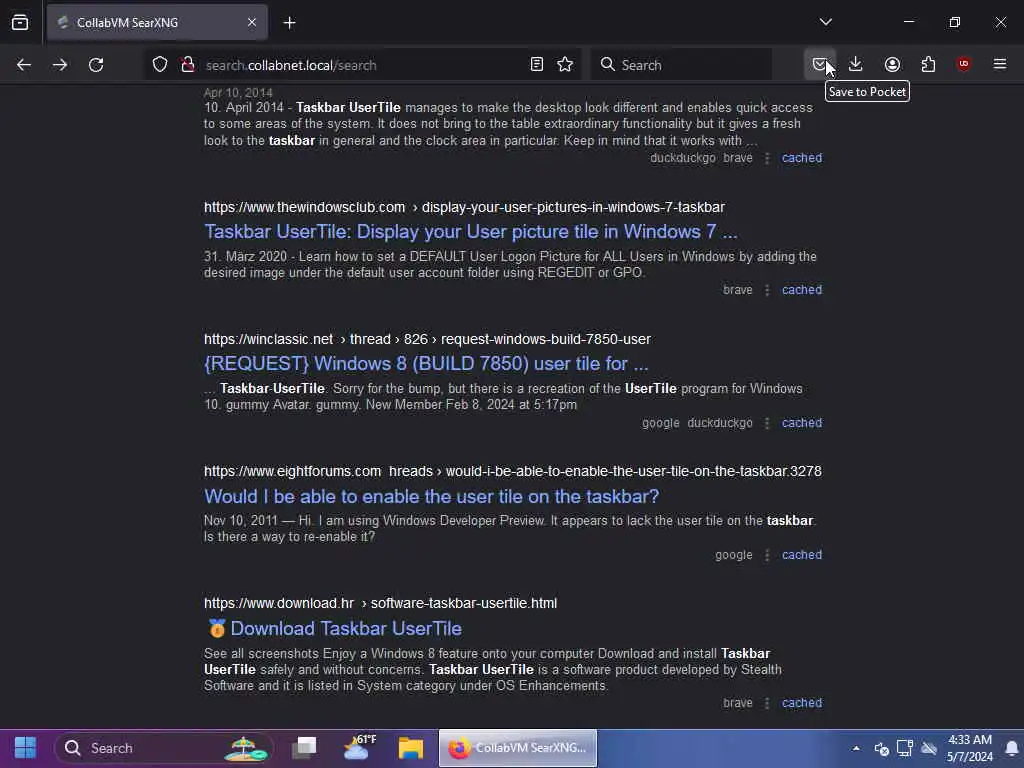1024x768 pixels.
Task: Close the CollabVM SearXNG tab
Action: (x=252, y=23)
